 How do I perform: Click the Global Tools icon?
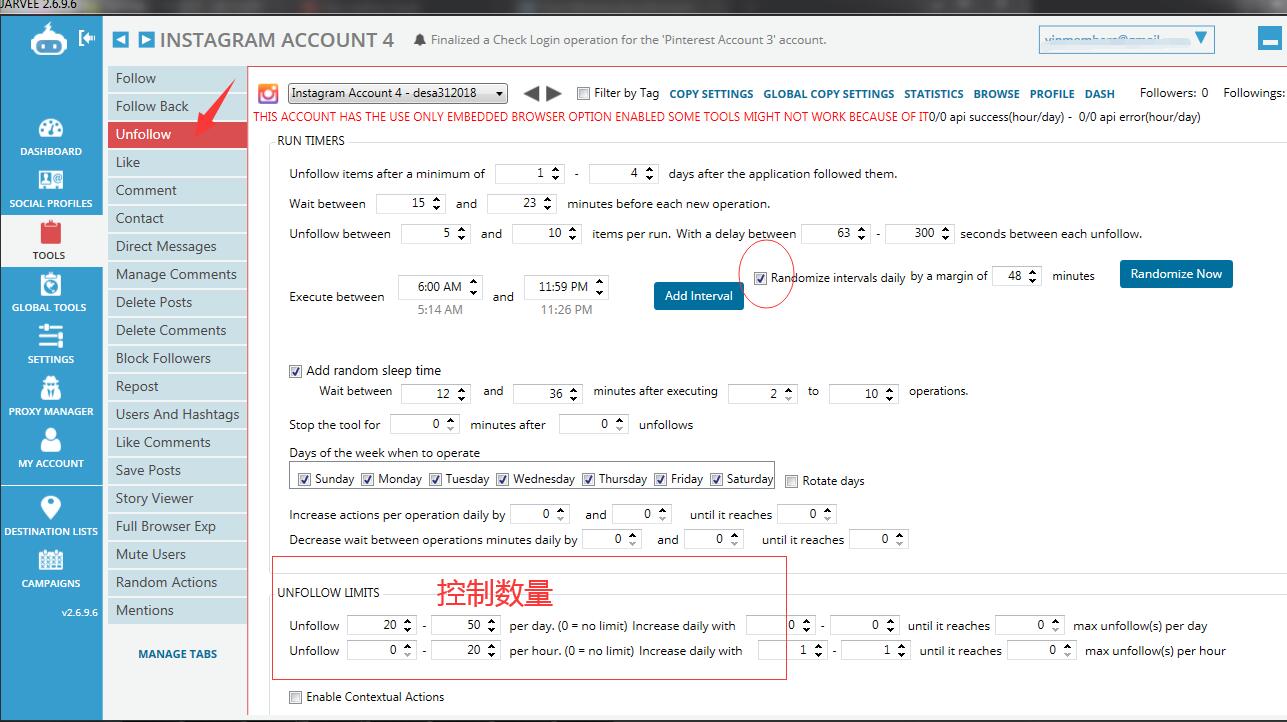click(x=50, y=286)
